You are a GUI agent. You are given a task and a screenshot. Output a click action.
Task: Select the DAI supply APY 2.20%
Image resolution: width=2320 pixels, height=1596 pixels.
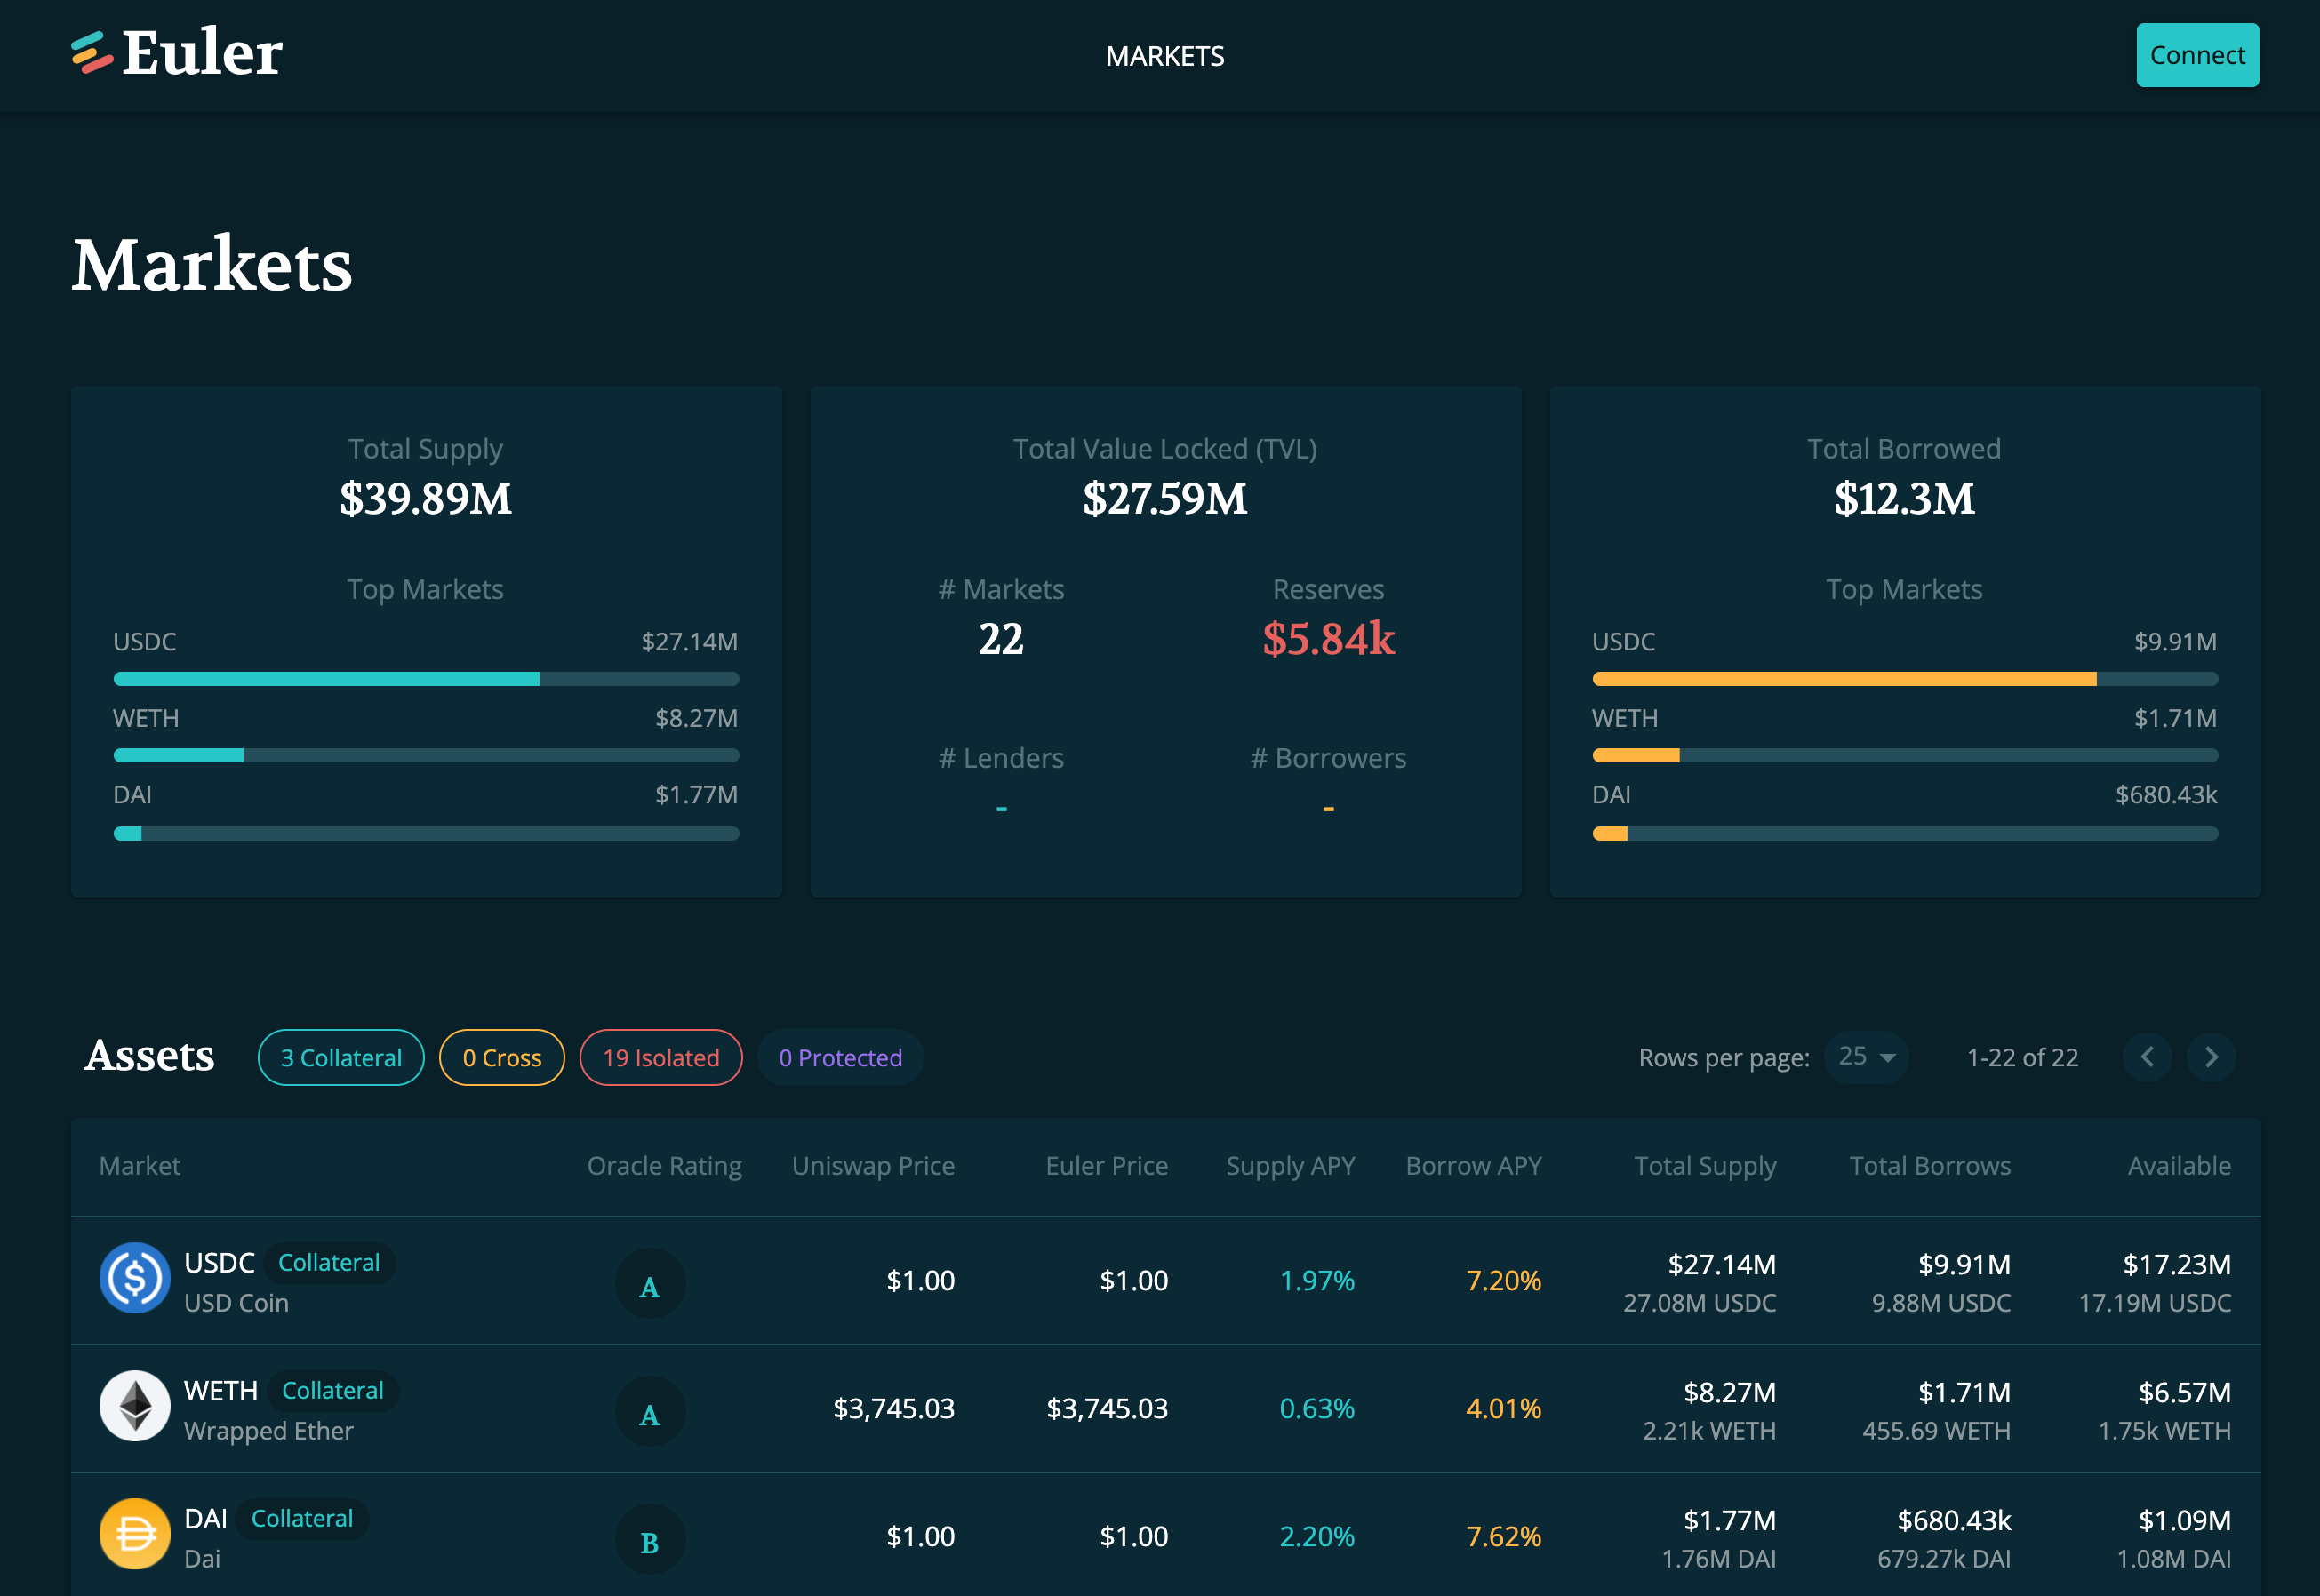pyautogui.click(x=1317, y=1537)
